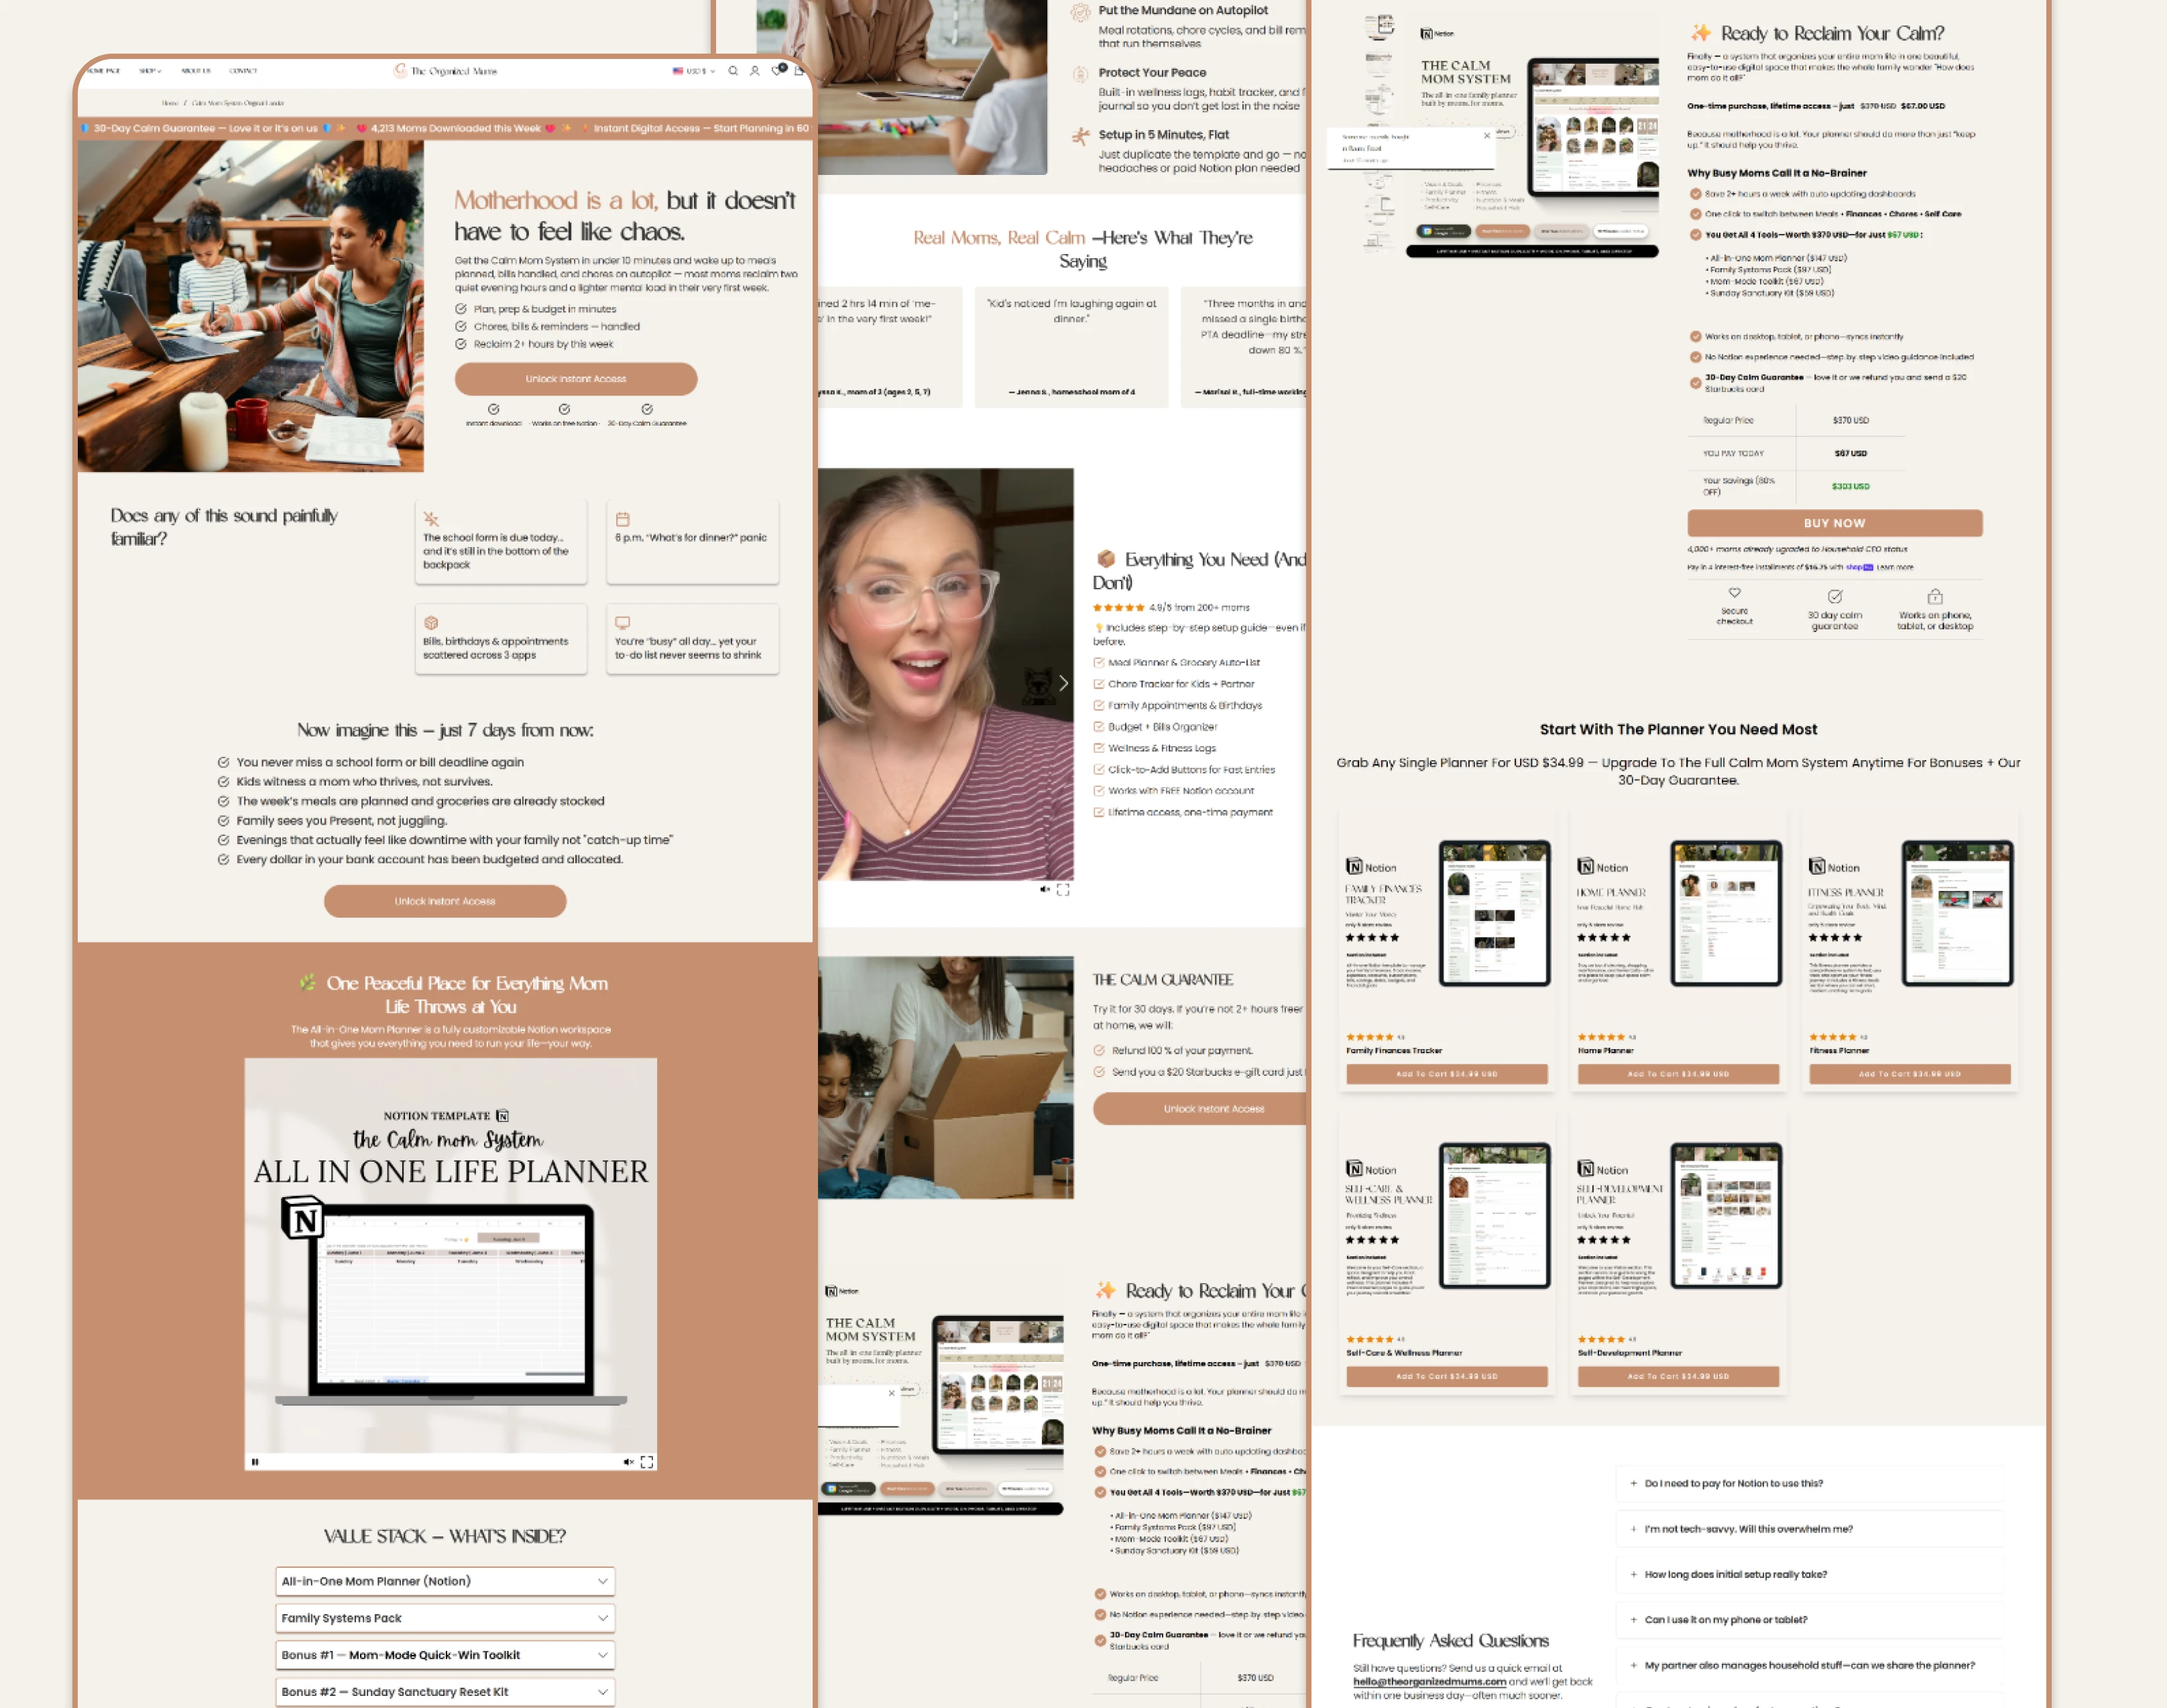
Task: Pause the All In One Life Planner video
Action: pos(255,1462)
